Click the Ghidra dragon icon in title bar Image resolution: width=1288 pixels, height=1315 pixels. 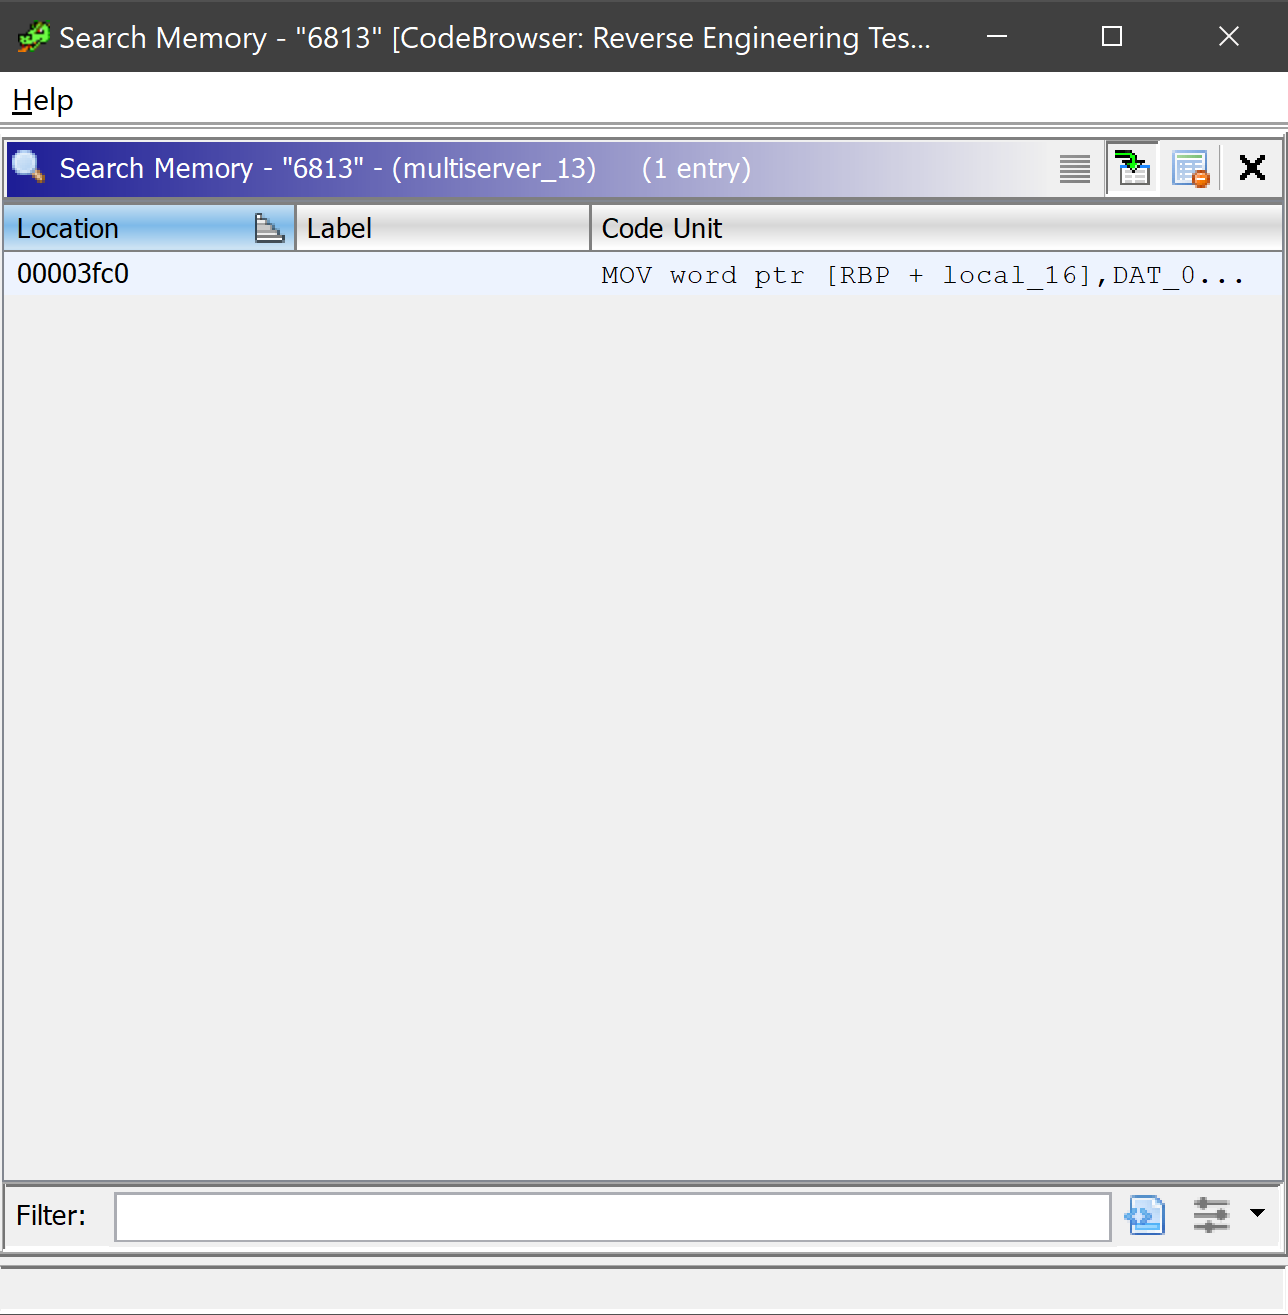[x=31, y=36]
